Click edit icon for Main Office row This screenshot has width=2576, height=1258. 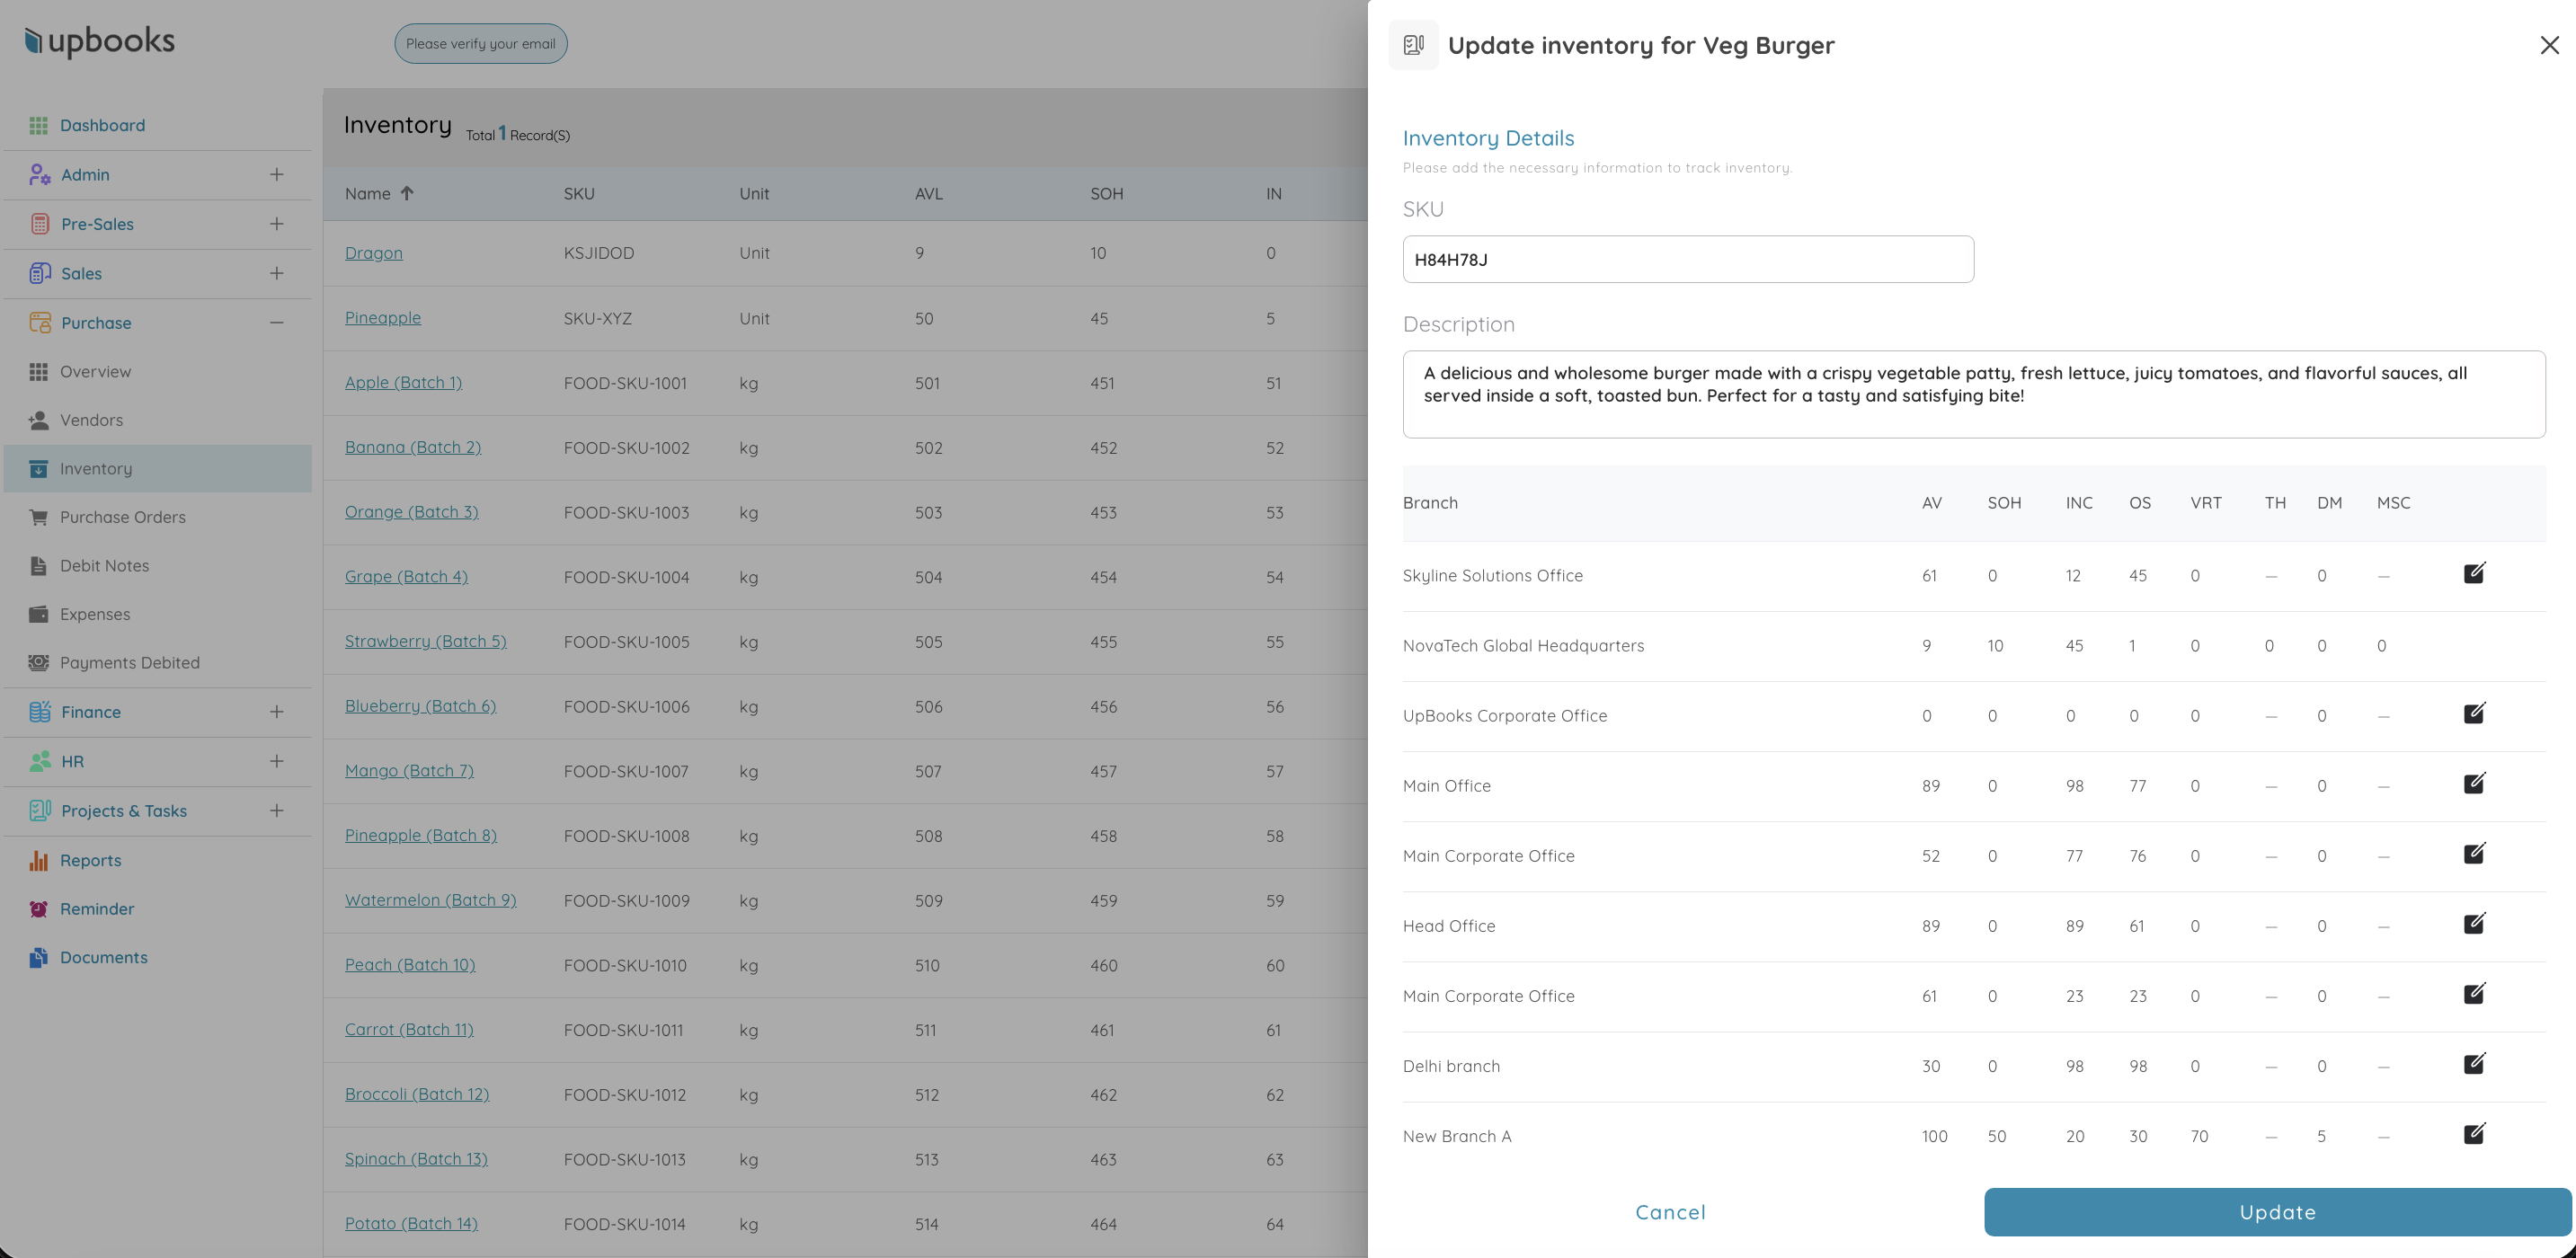point(2474,783)
